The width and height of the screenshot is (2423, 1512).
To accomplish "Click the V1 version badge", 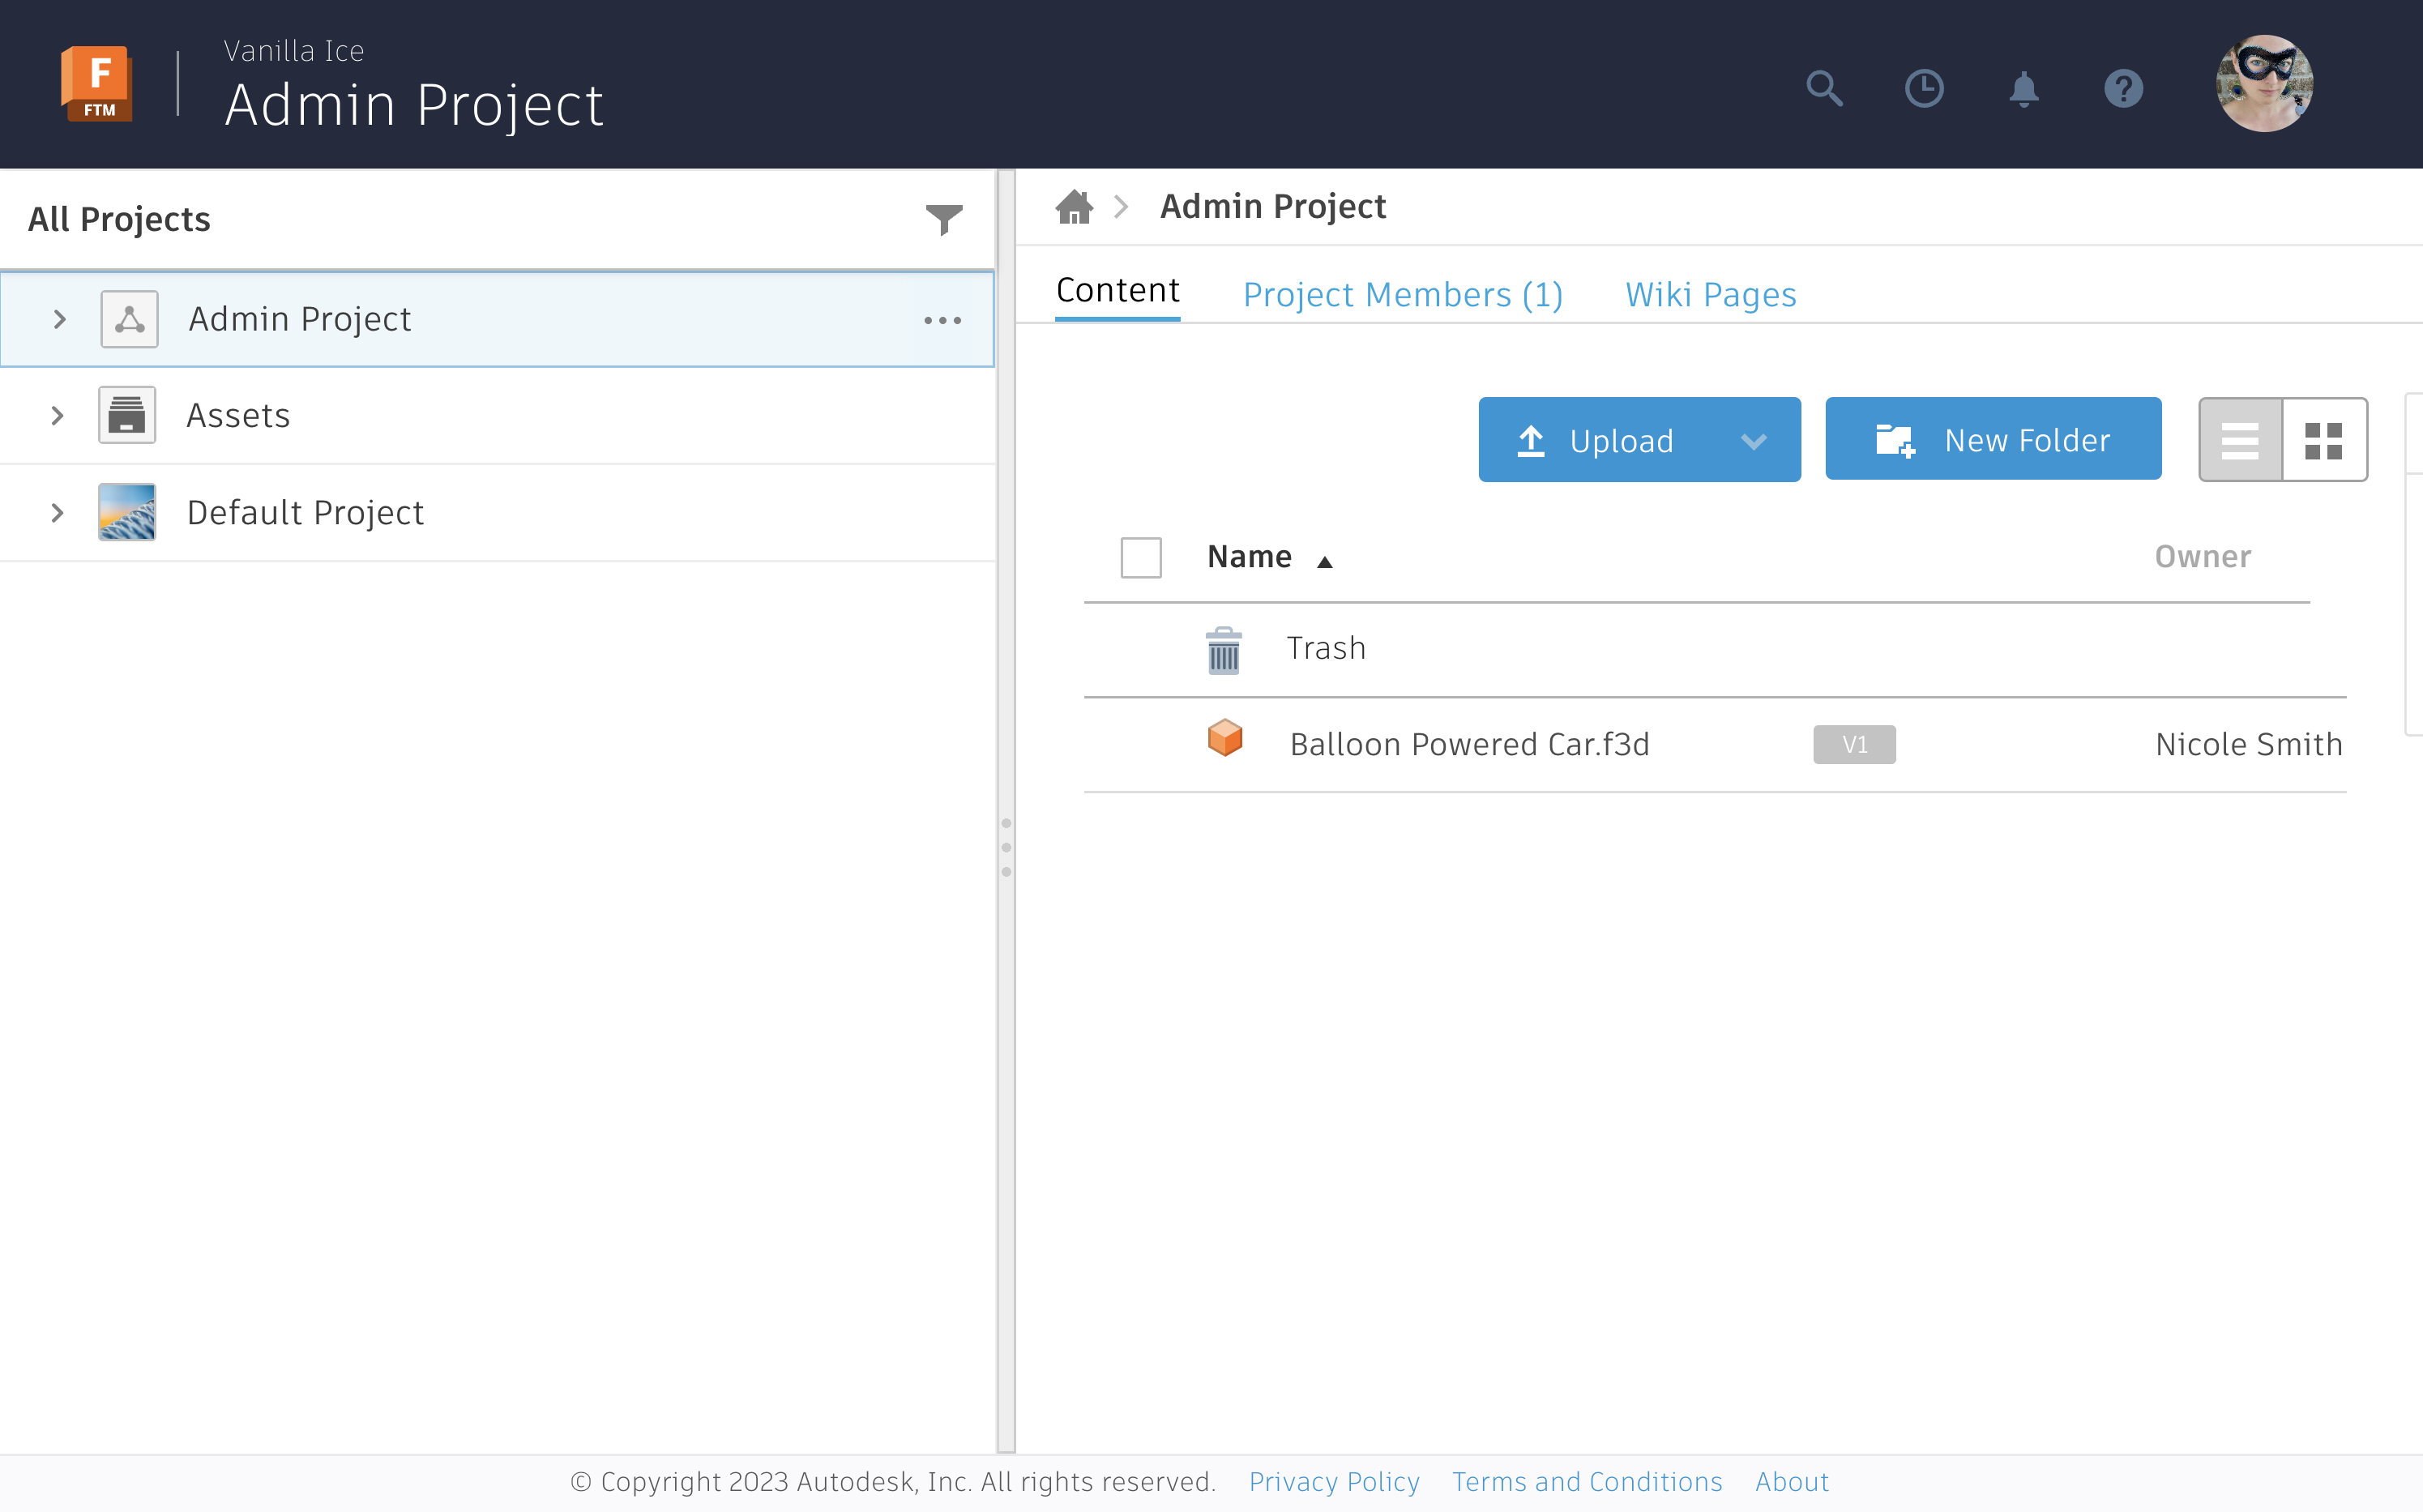I will click(x=1855, y=744).
